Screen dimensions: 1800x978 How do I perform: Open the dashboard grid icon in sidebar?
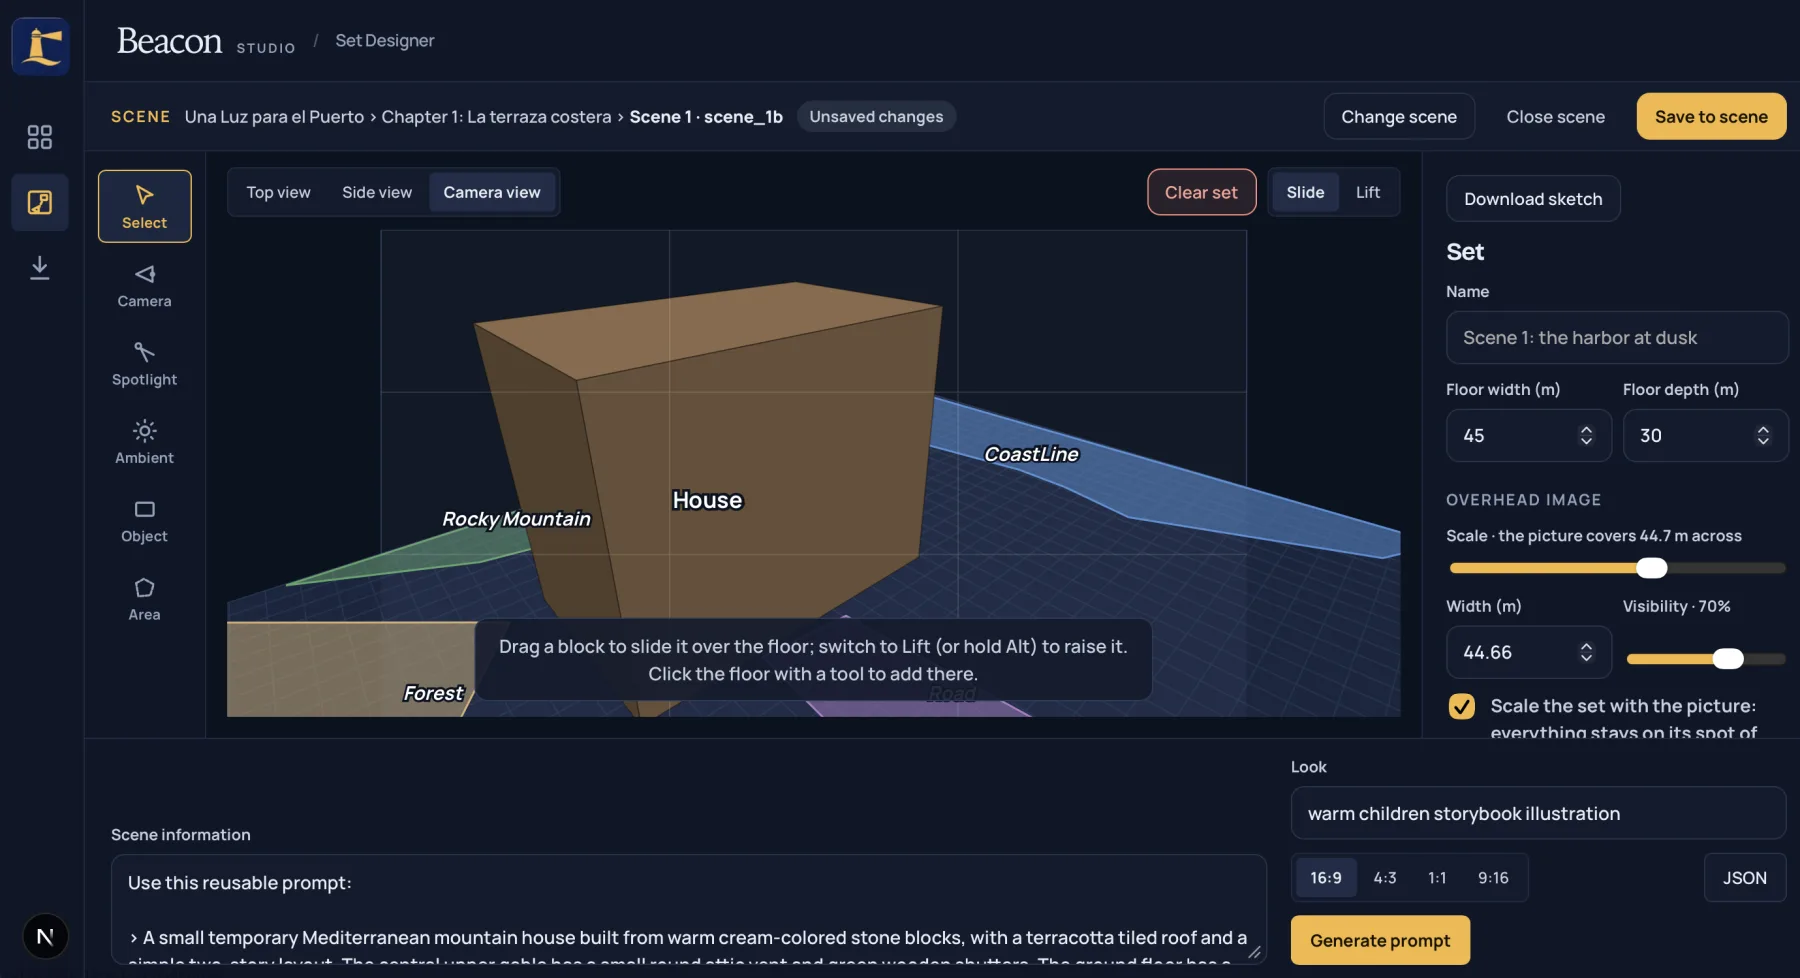coord(40,137)
